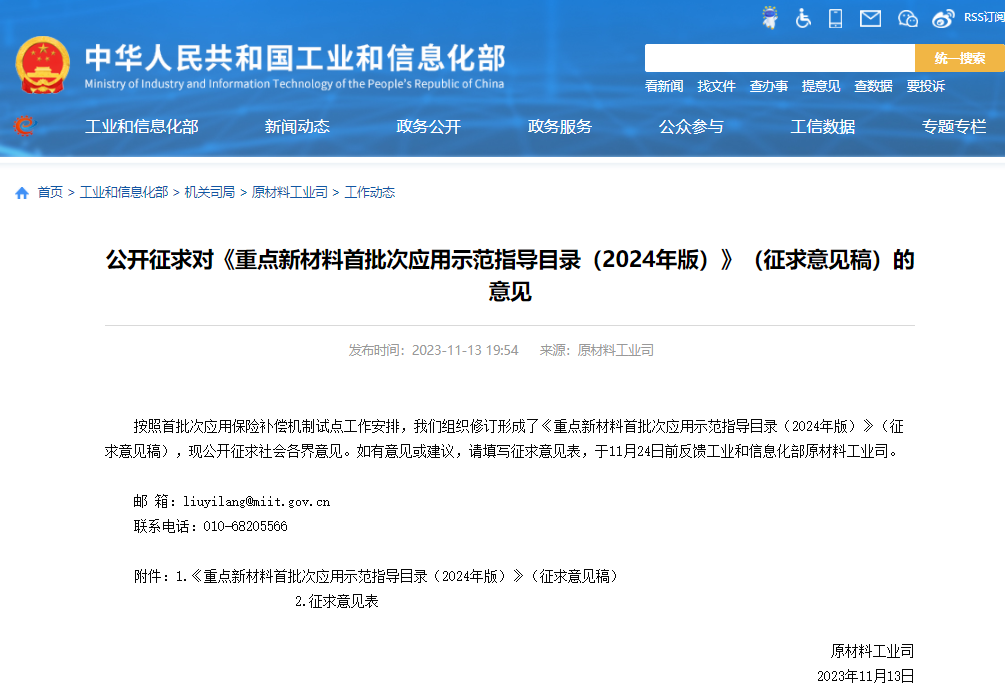Image resolution: width=1005 pixels, height=693 pixels.
Task: Open the 公众参与 navigation menu
Action: [689, 127]
